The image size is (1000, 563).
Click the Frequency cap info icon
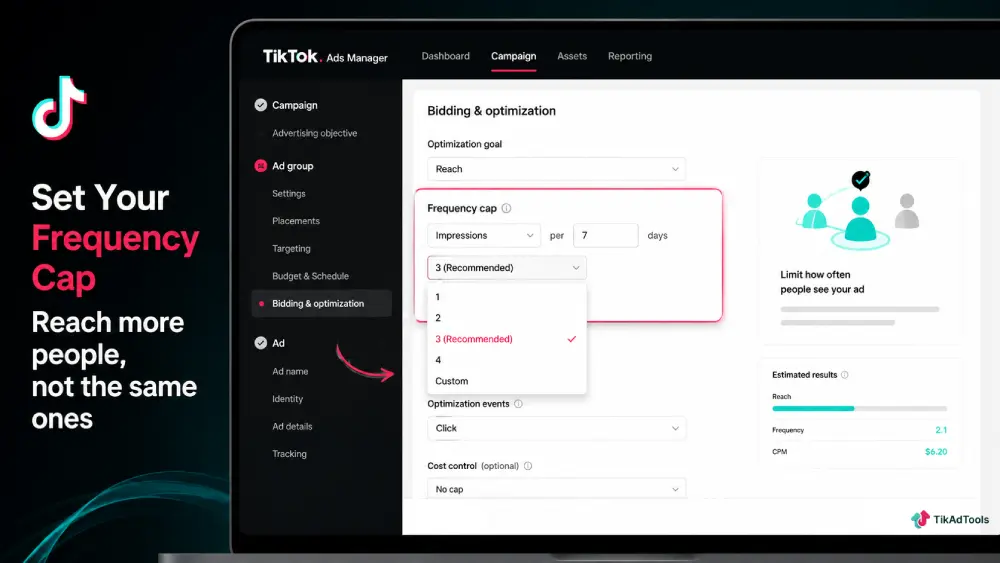[506, 208]
